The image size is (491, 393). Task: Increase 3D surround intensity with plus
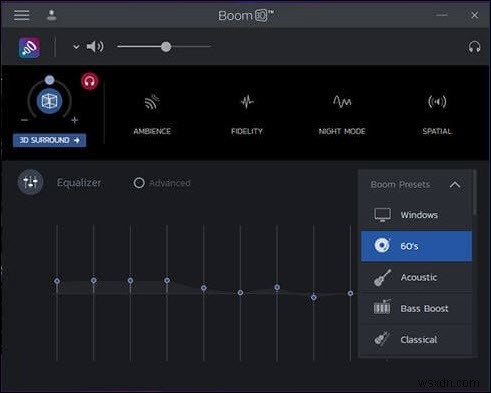(75, 120)
